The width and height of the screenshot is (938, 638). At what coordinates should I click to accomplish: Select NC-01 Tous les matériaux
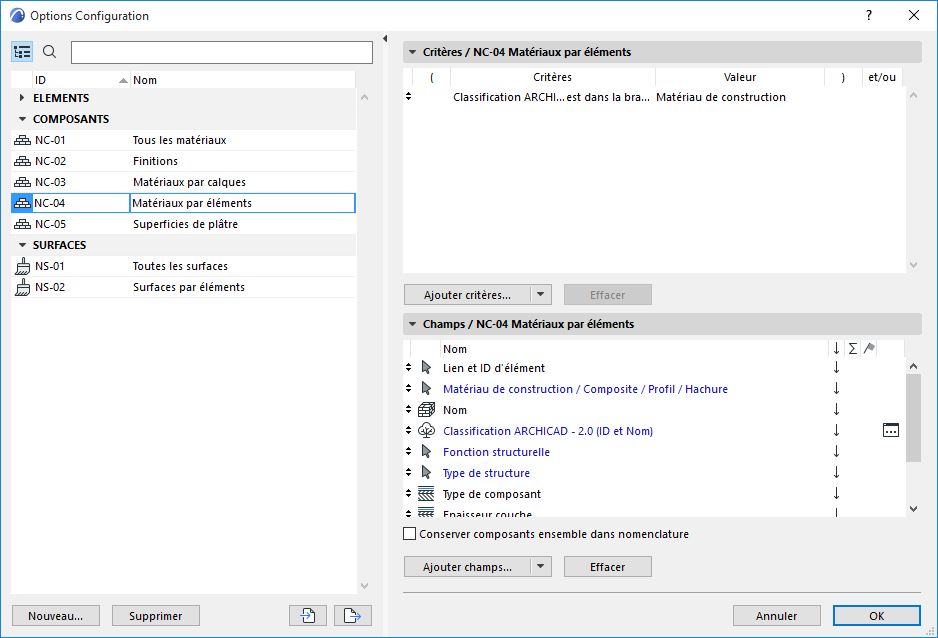click(x=180, y=140)
